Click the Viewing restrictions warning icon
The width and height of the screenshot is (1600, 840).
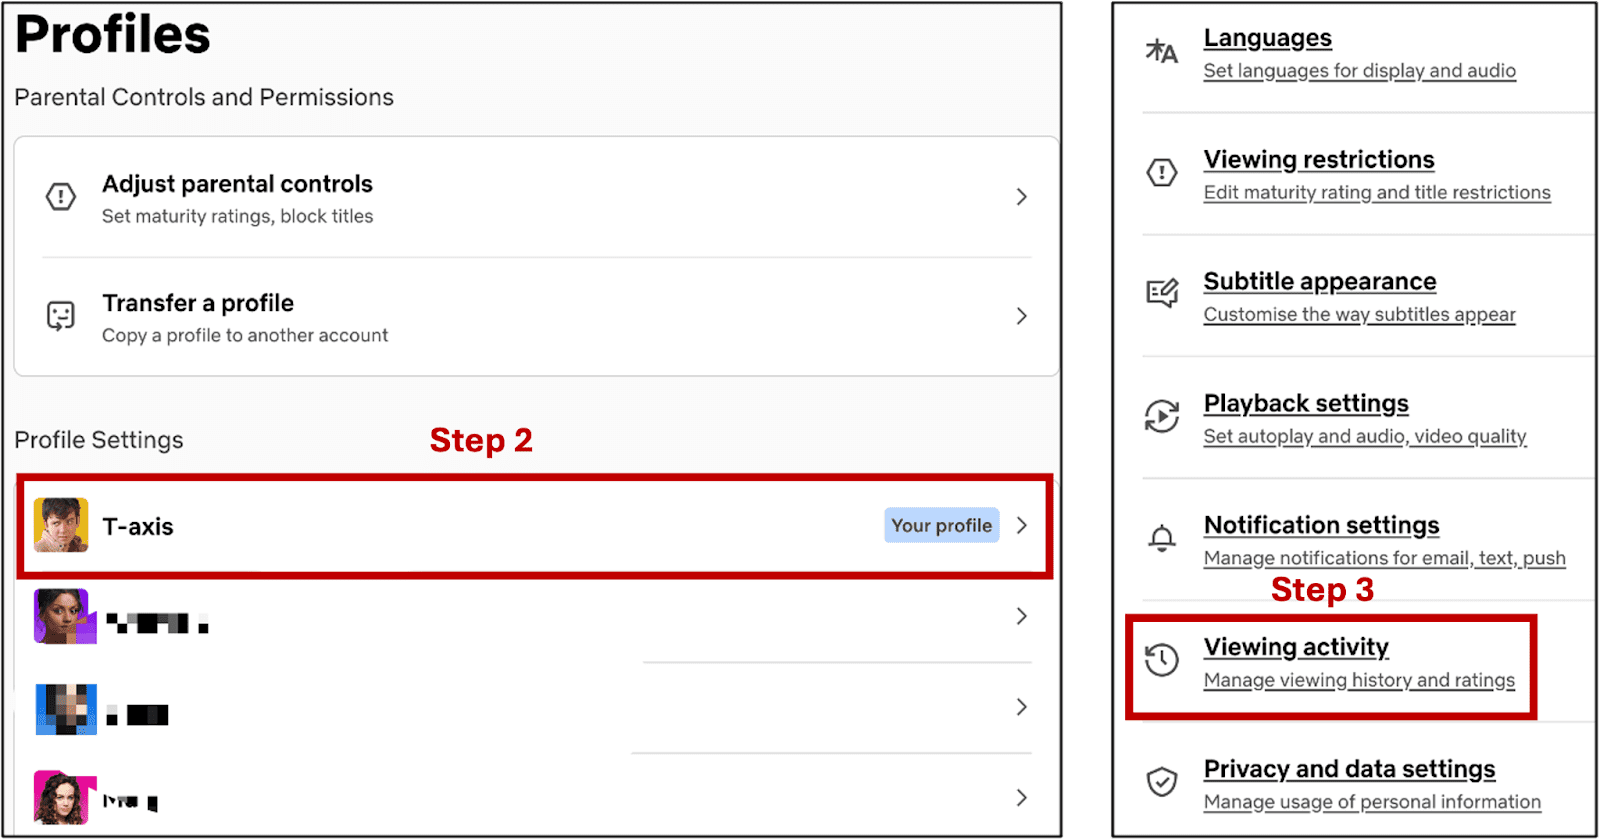(x=1161, y=173)
